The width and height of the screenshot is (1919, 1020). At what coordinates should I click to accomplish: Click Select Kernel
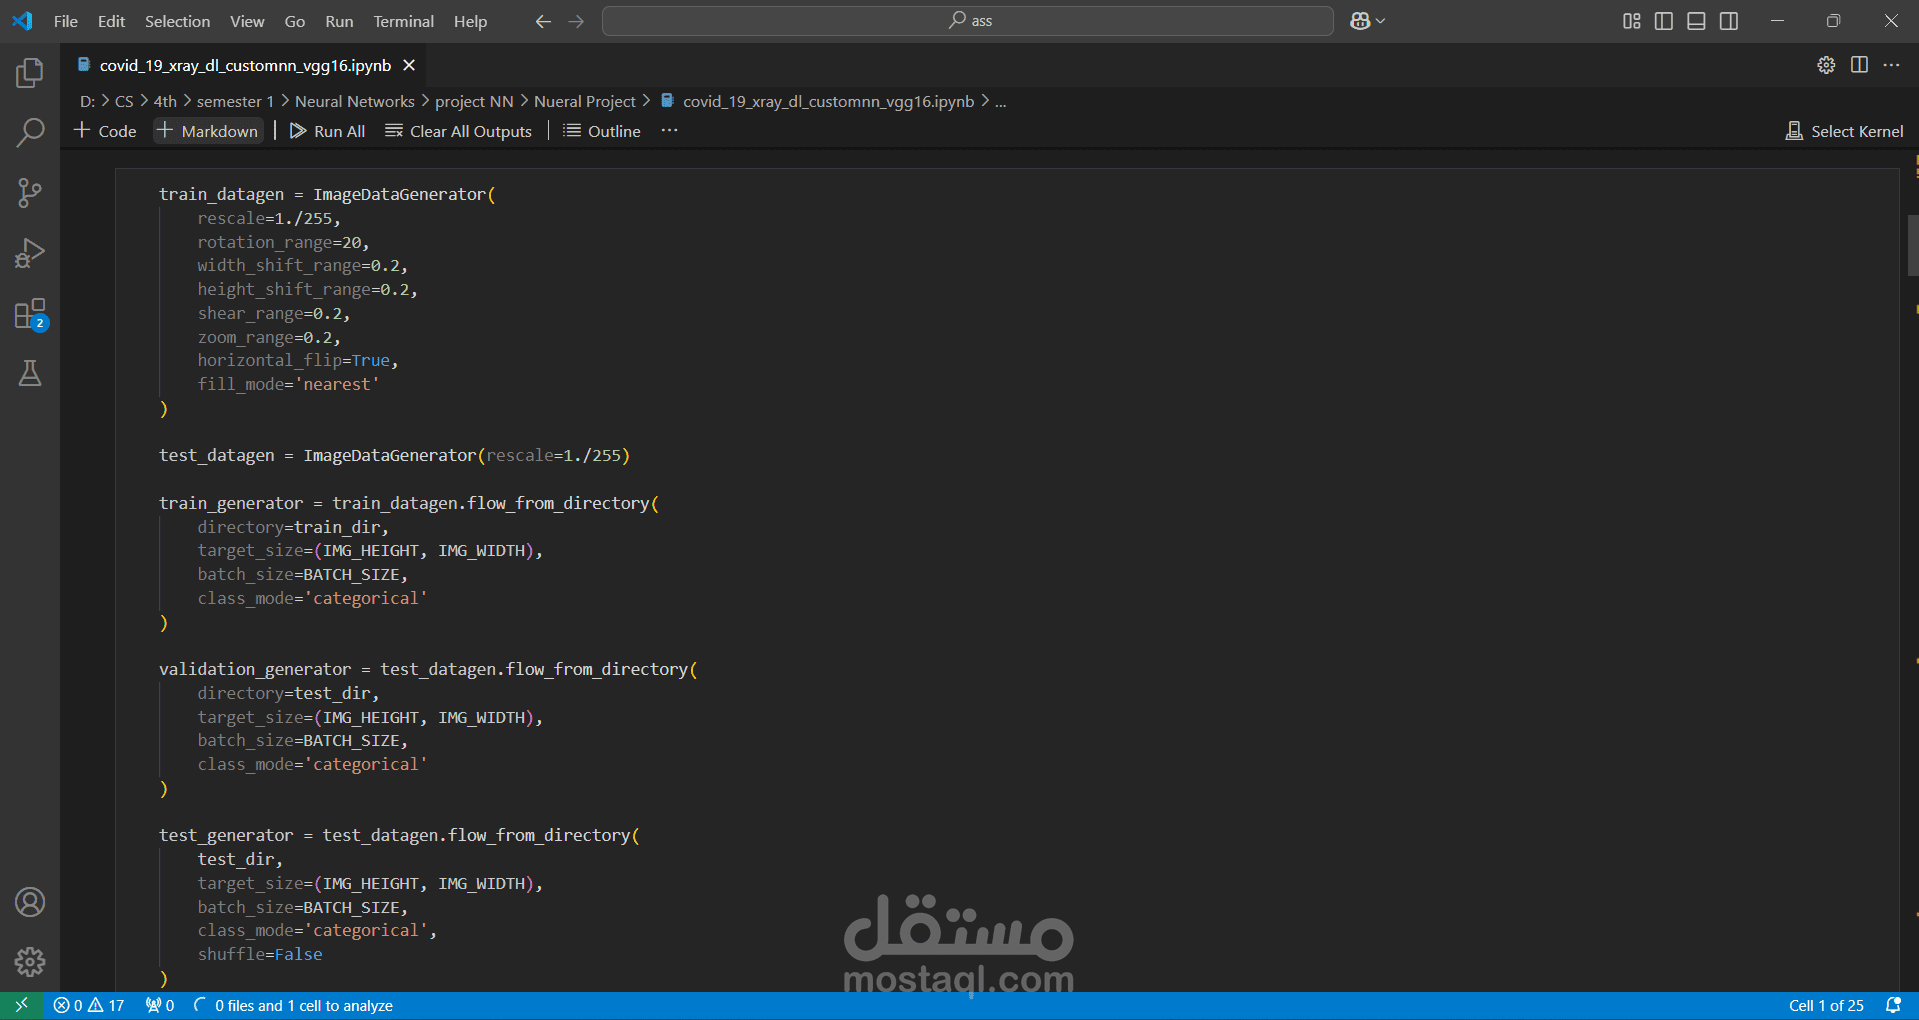(x=1844, y=131)
